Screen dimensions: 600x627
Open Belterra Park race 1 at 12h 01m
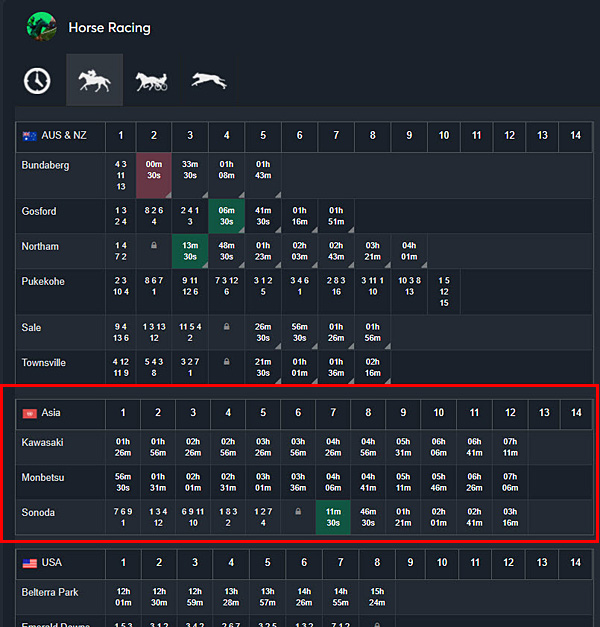(x=123, y=597)
